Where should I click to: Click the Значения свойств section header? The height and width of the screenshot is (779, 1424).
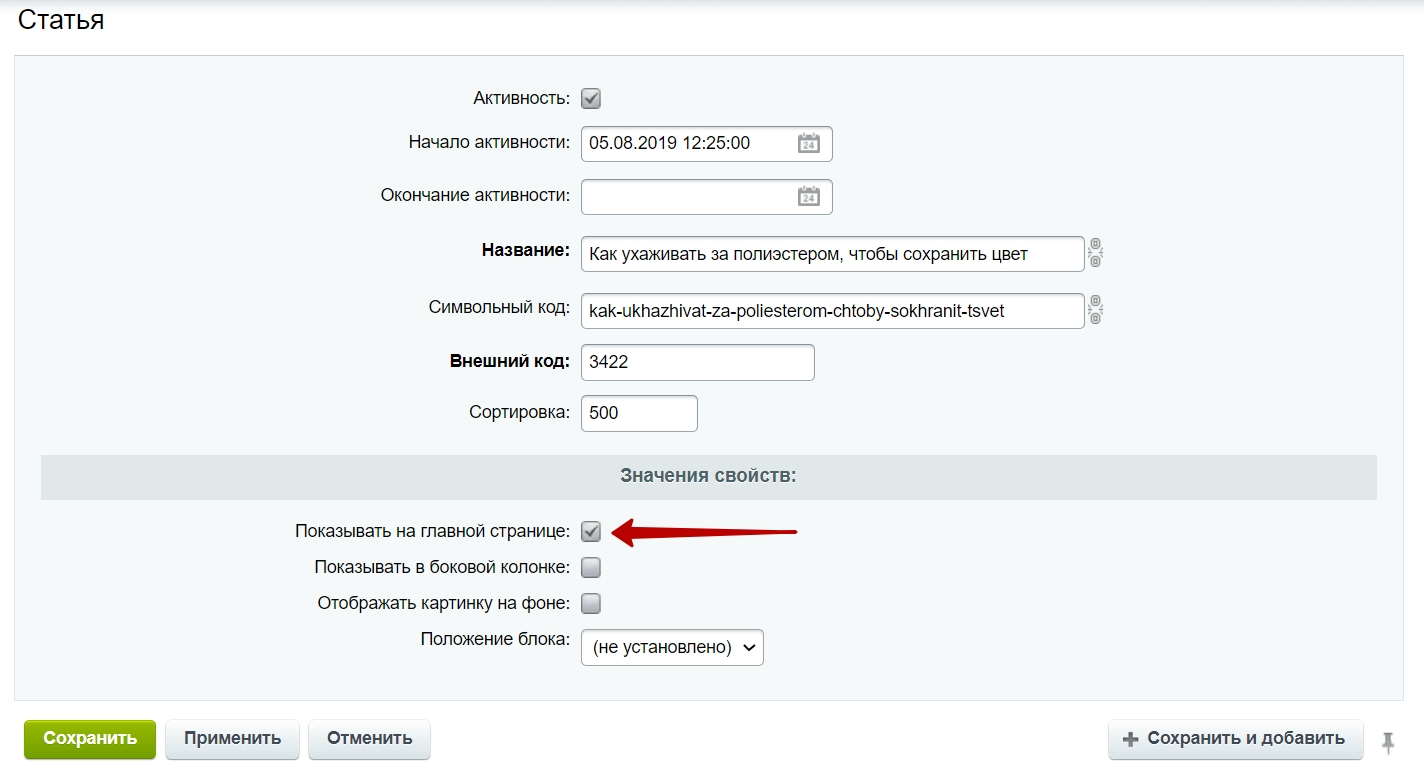tap(708, 477)
